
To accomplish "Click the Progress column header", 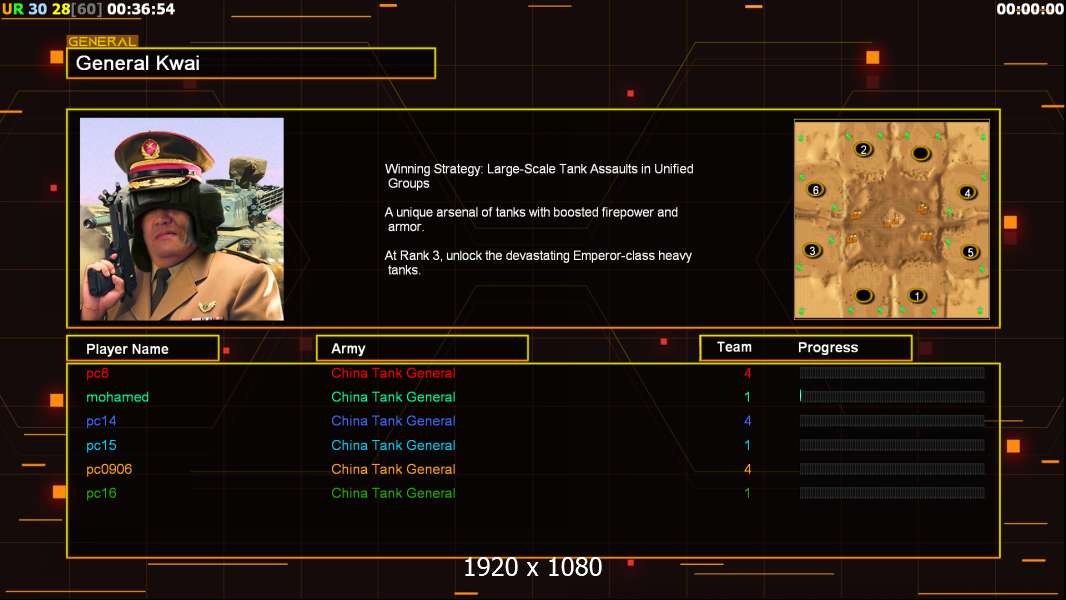I will [827, 347].
